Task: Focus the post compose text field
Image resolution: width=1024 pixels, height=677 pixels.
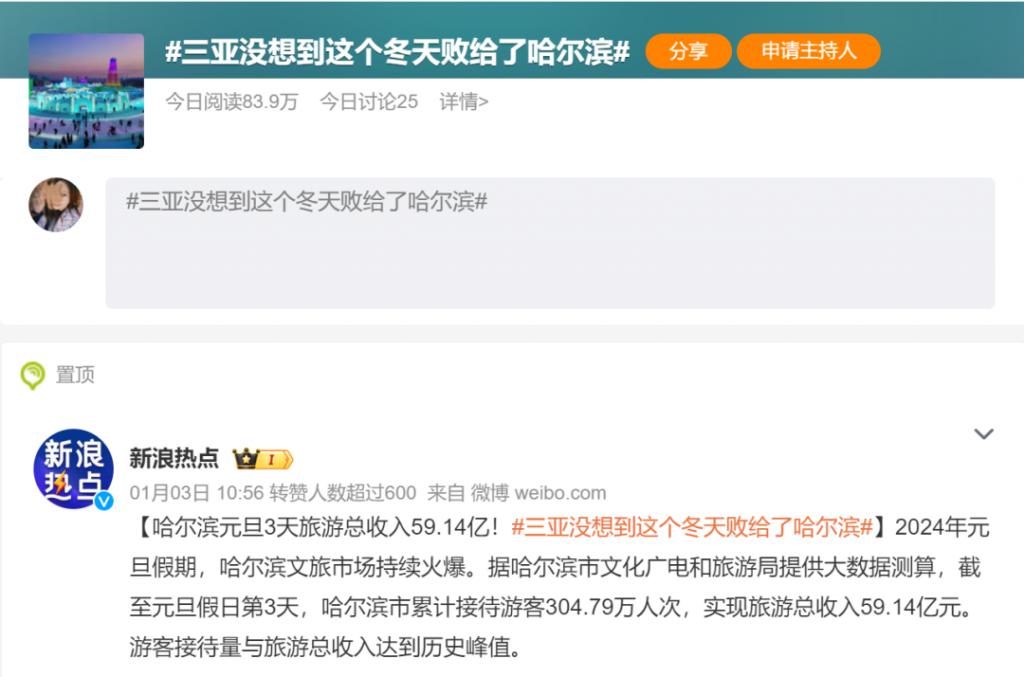Action: tap(550, 243)
